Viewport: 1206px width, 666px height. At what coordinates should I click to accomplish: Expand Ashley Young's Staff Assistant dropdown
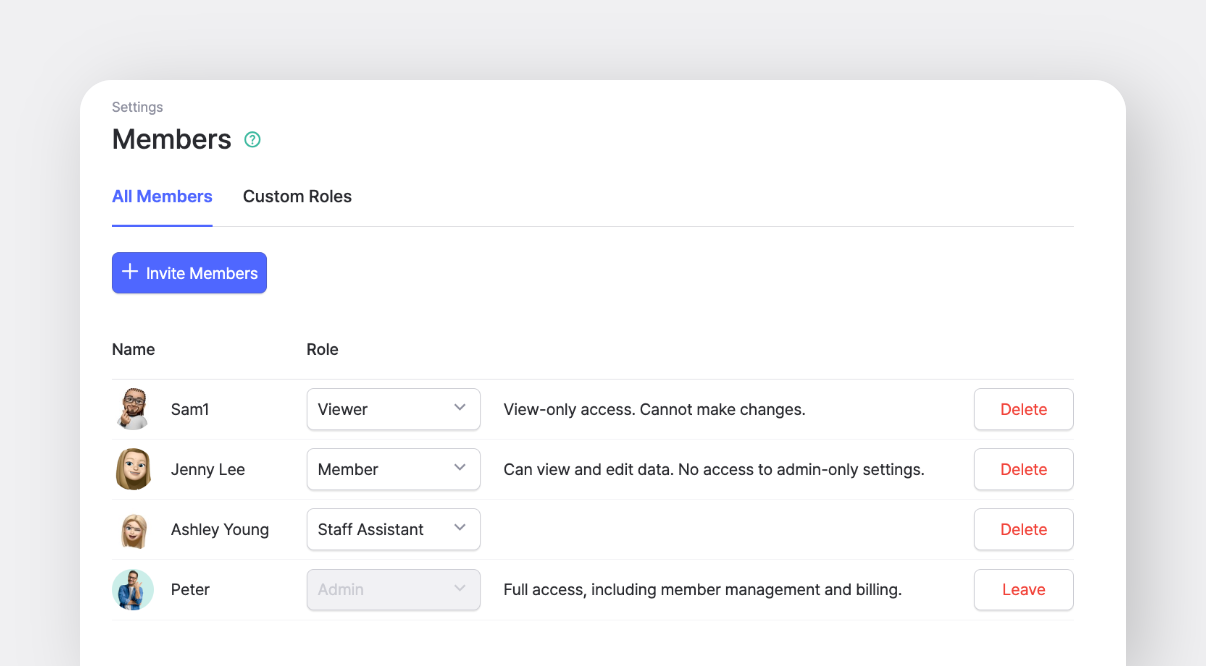point(393,529)
